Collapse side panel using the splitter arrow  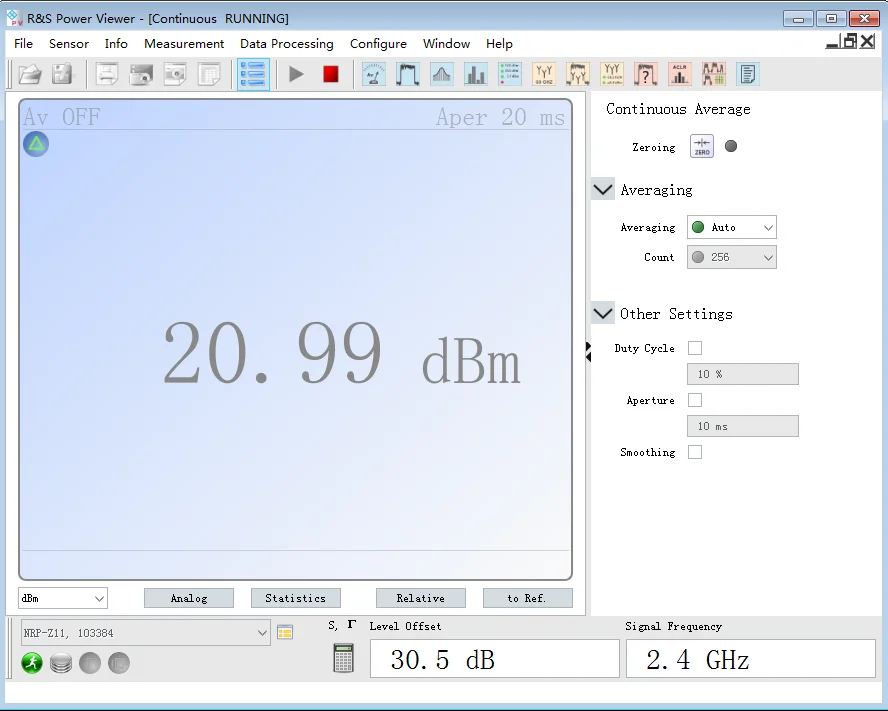pos(588,352)
